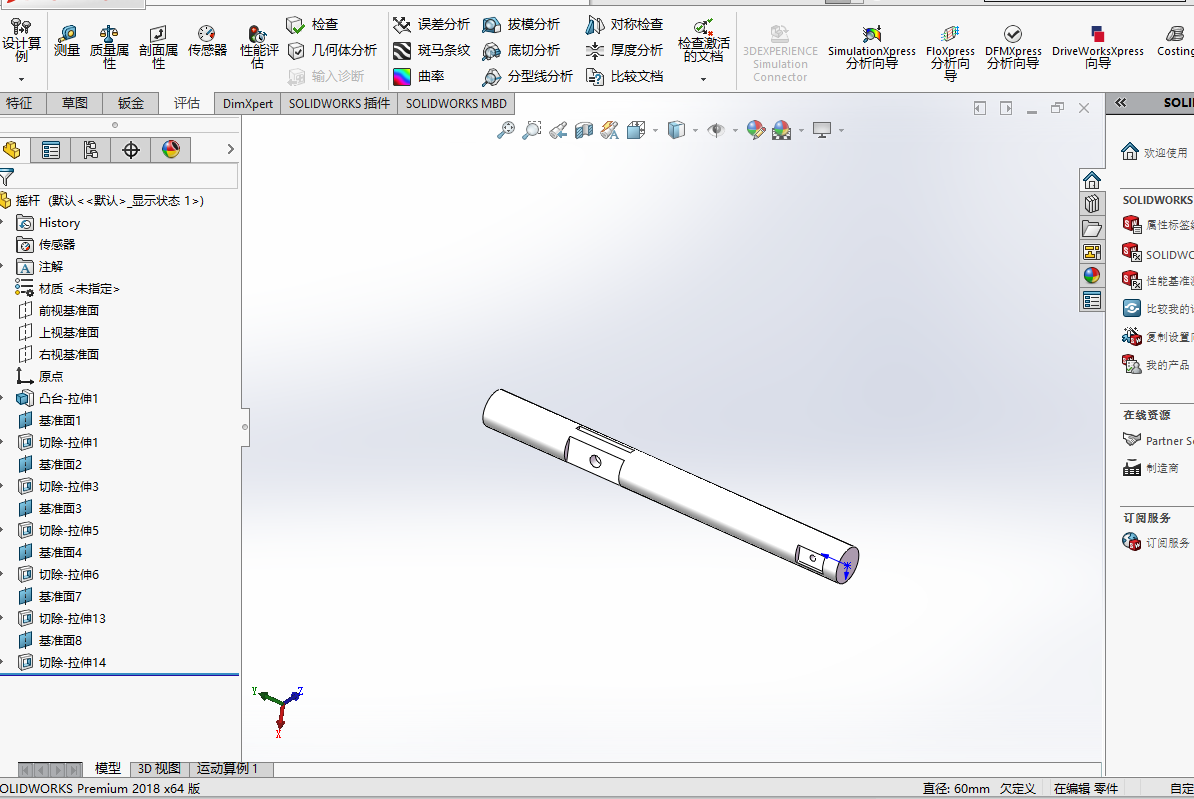Open Appearances task pane tab
1194x799 pixels.
coord(1092,276)
